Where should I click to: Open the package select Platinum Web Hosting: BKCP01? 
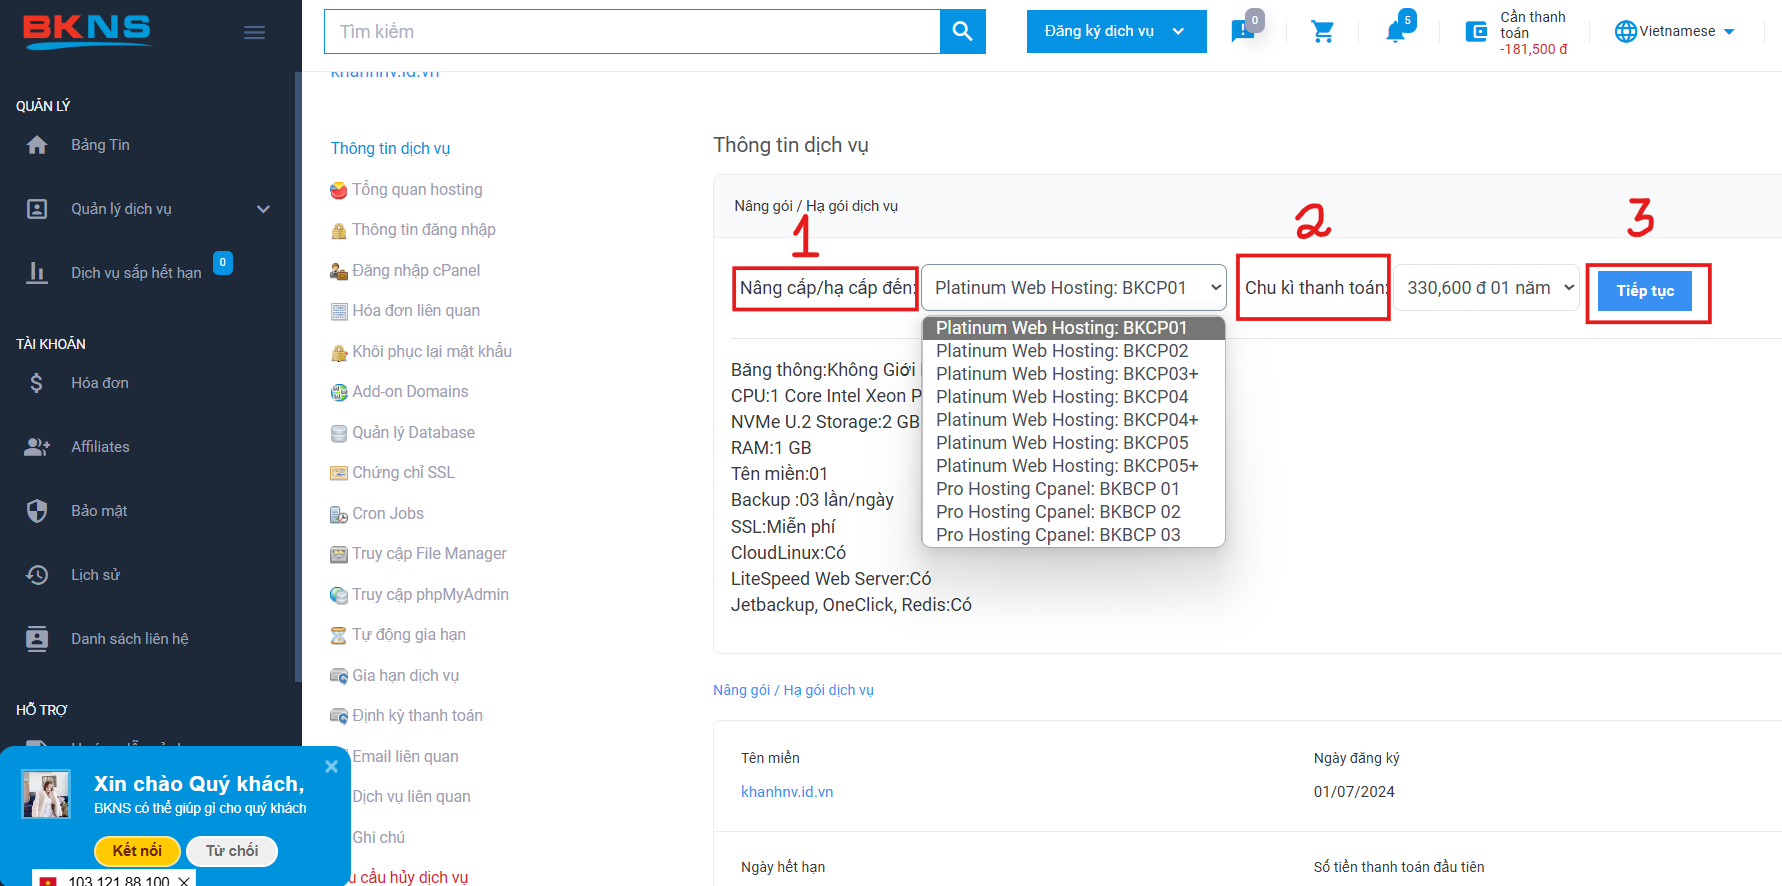click(1073, 288)
